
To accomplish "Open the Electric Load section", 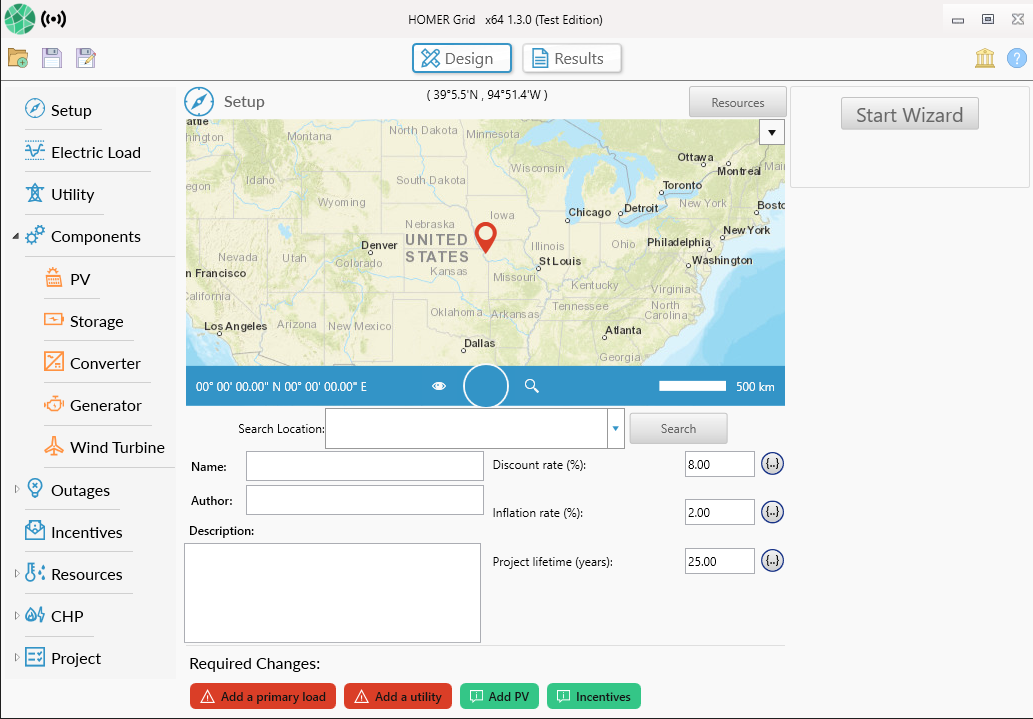I will click(x=96, y=152).
